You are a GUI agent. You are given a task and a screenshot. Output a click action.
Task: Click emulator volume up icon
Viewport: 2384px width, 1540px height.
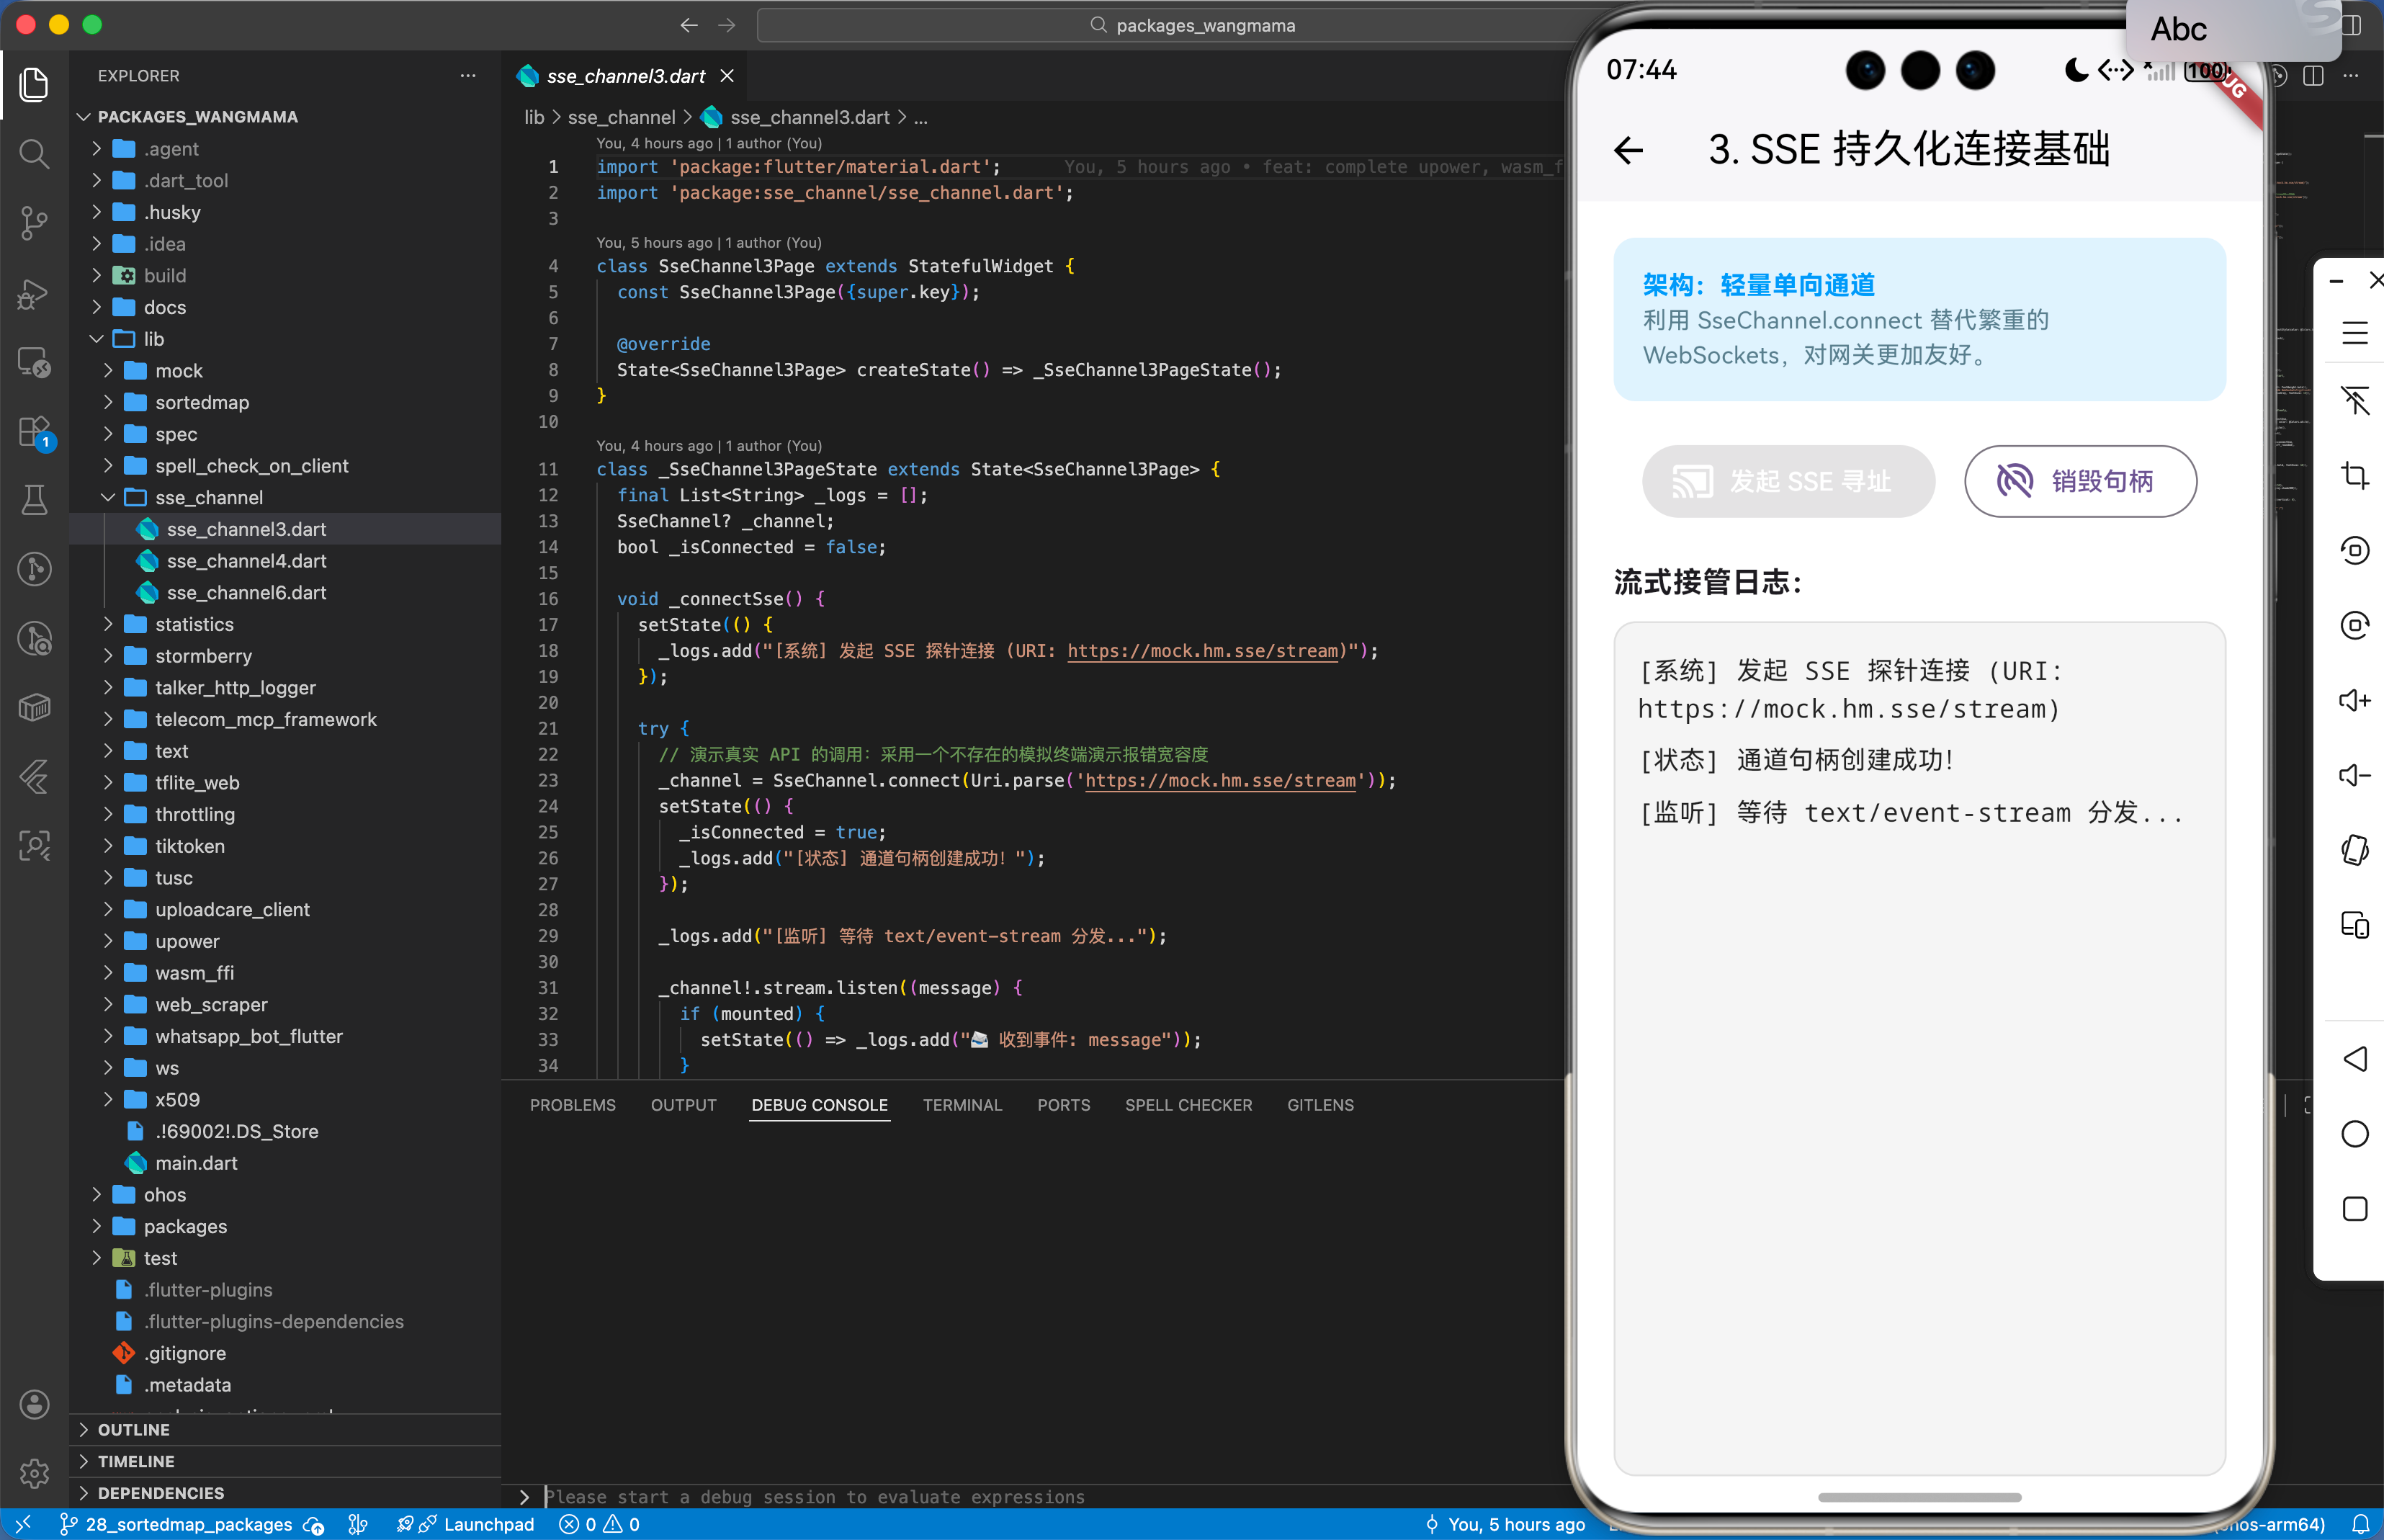tap(2354, 700)
